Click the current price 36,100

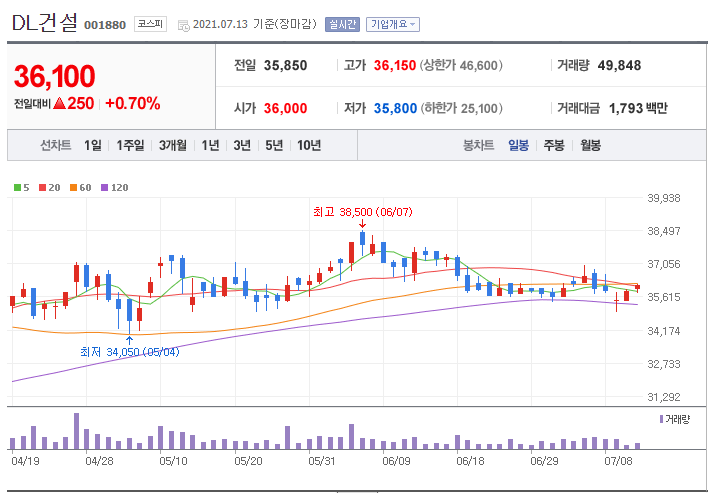point(55,76)
